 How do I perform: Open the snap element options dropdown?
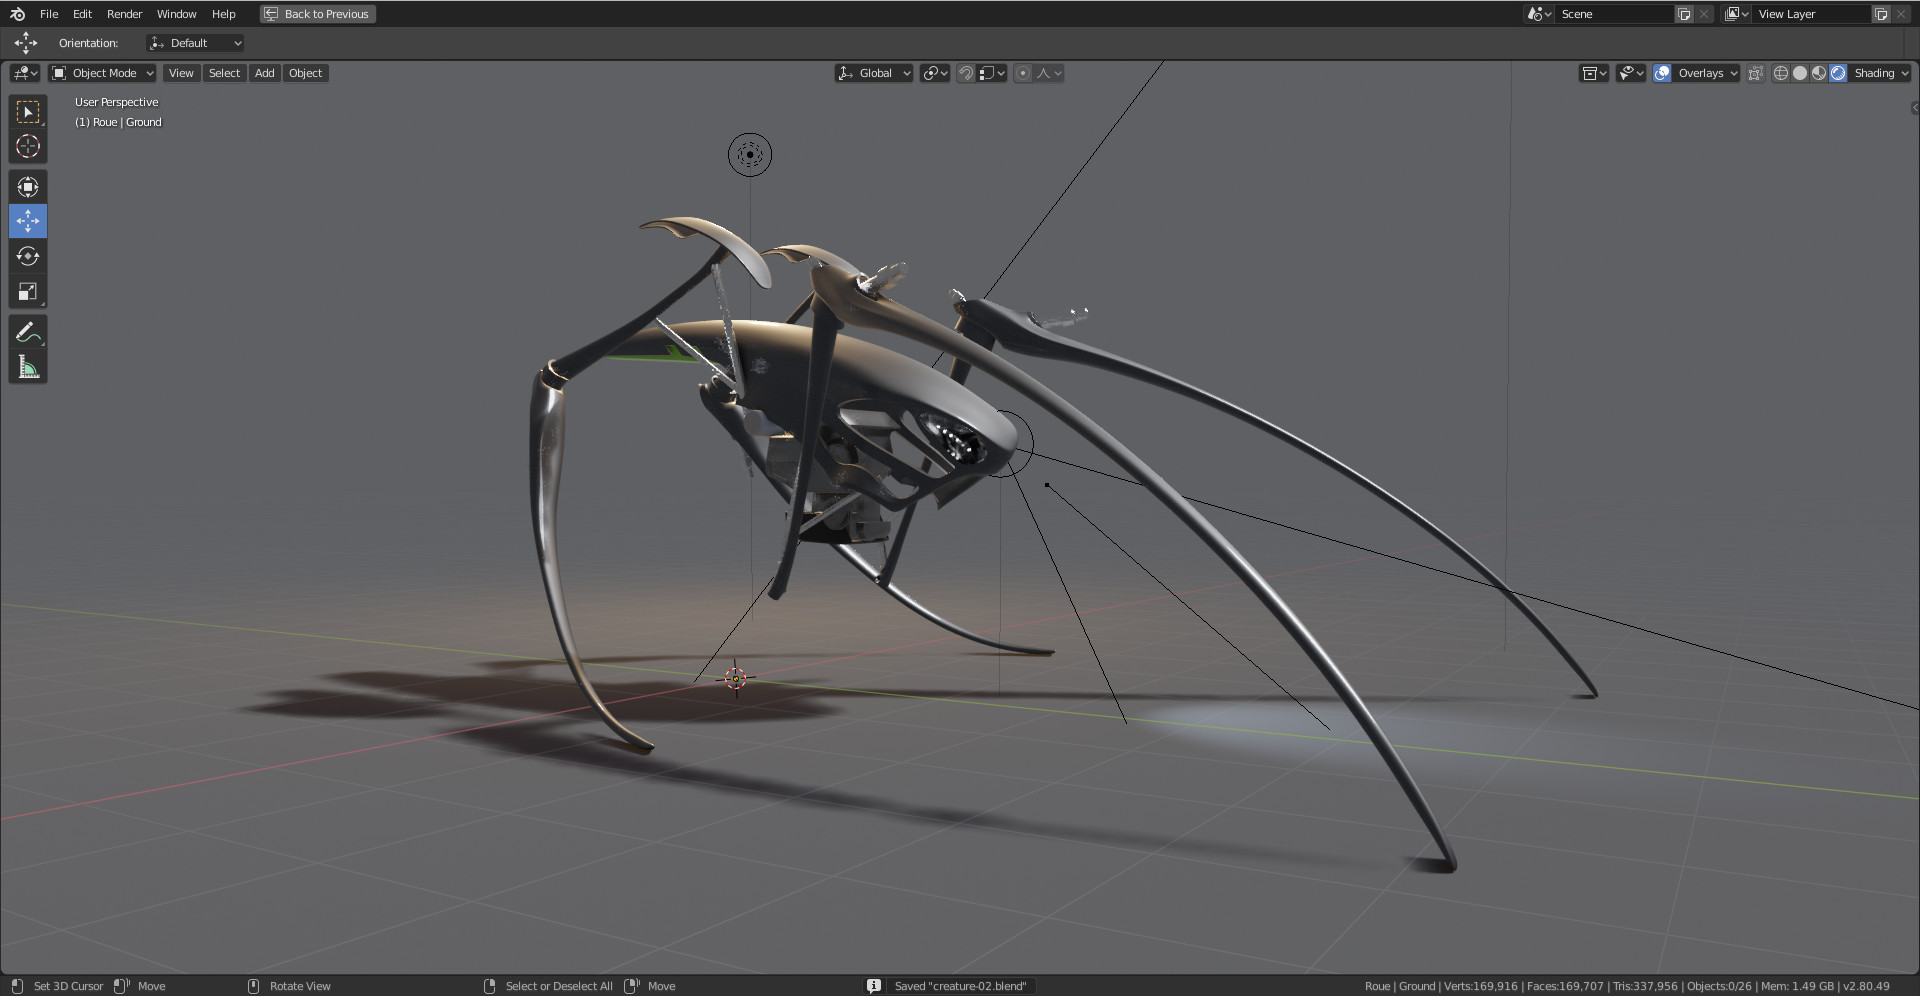(x=992, y=73)
